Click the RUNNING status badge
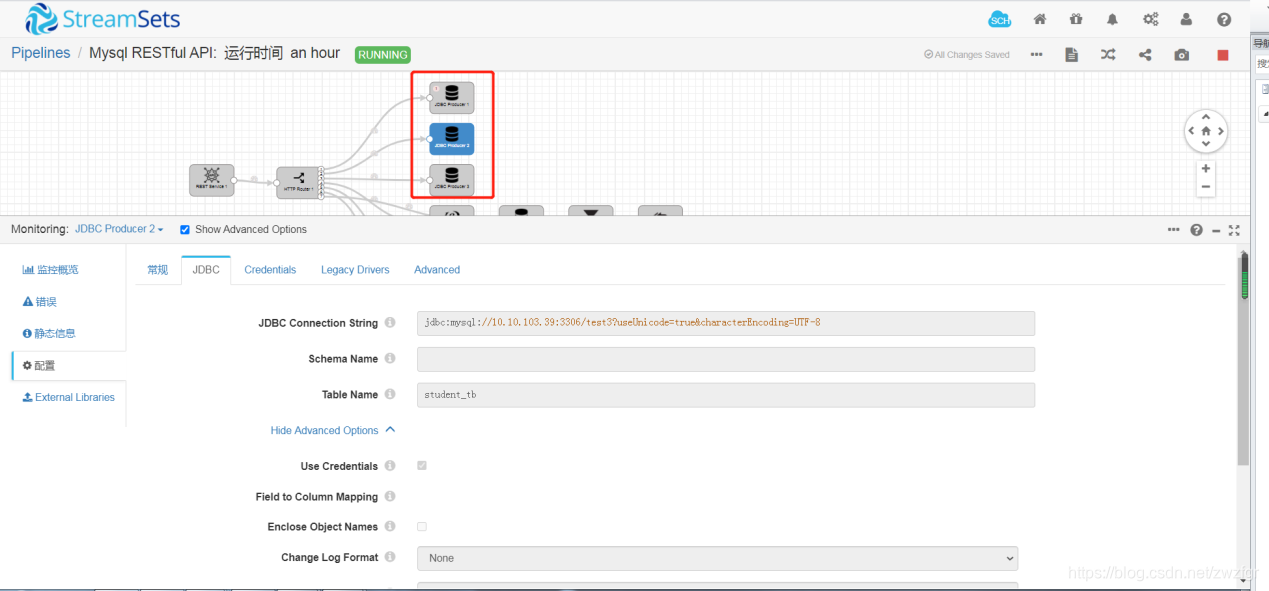Viewport: 1269px width, 591px height. click(383, 55)
